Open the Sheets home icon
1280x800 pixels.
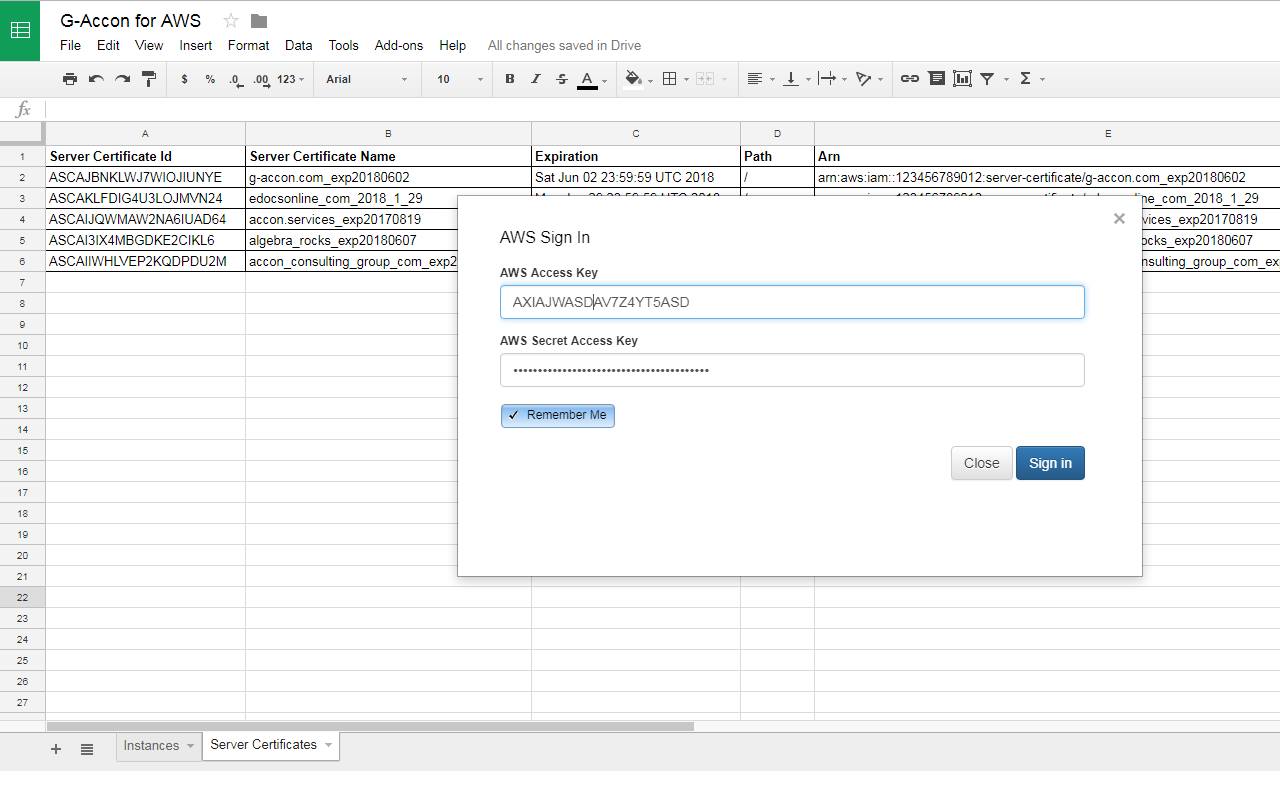(x=20, y=30)
